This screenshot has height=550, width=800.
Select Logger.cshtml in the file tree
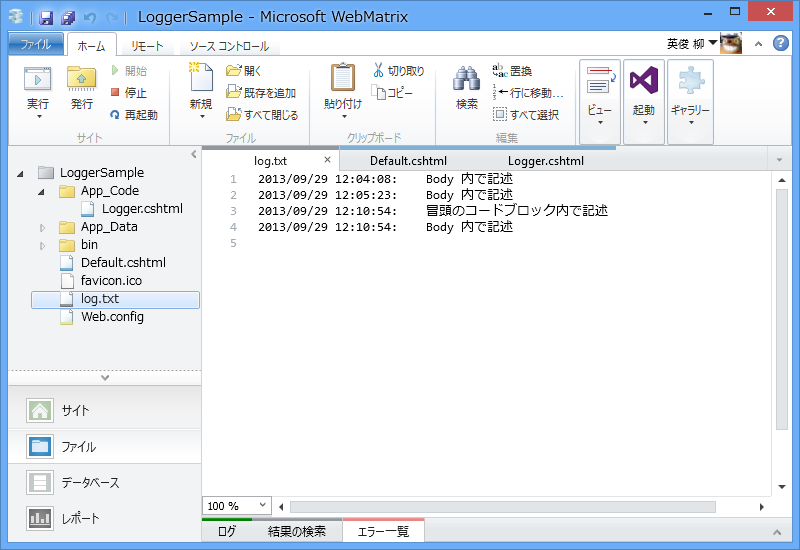pyautogui.click(x=132, y=209)
